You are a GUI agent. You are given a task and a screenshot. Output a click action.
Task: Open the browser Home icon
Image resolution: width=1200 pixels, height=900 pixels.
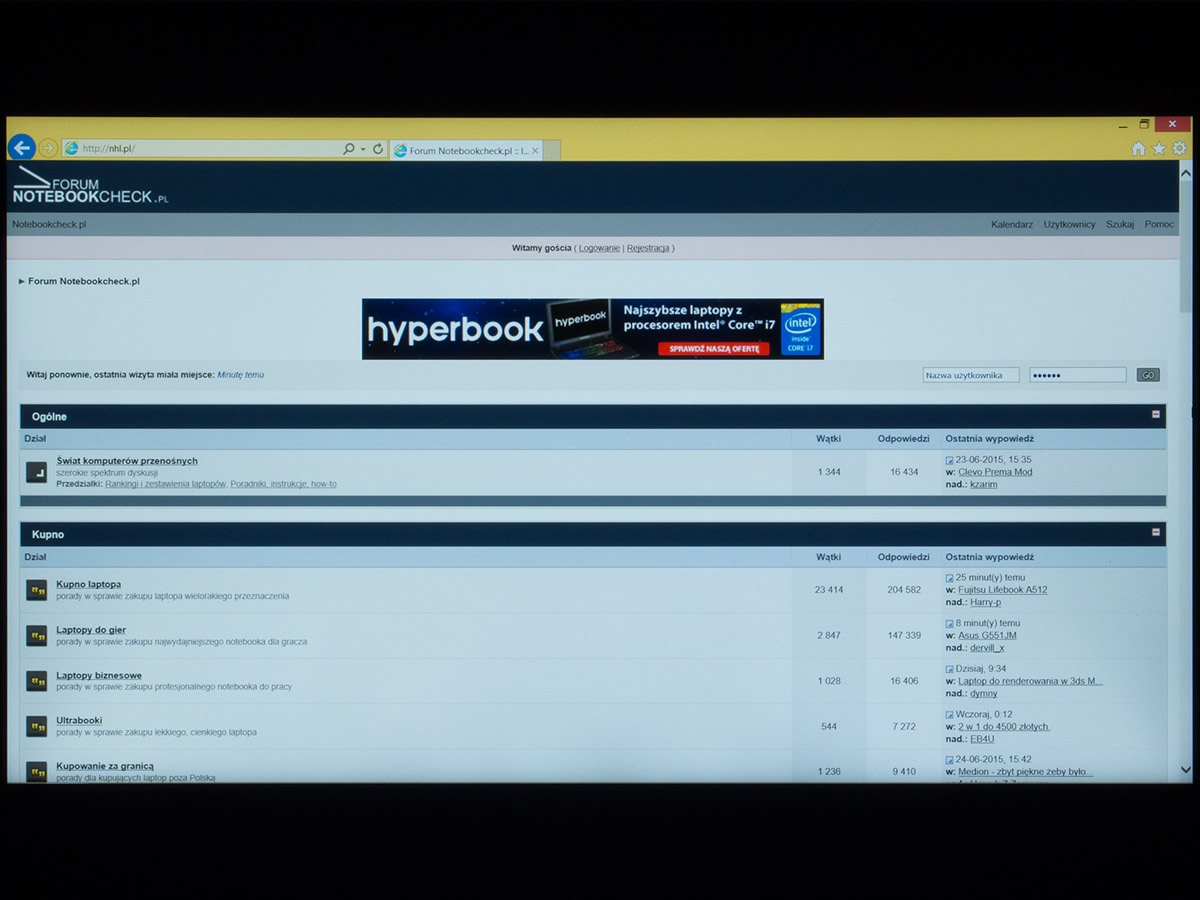coord(1138,149)
